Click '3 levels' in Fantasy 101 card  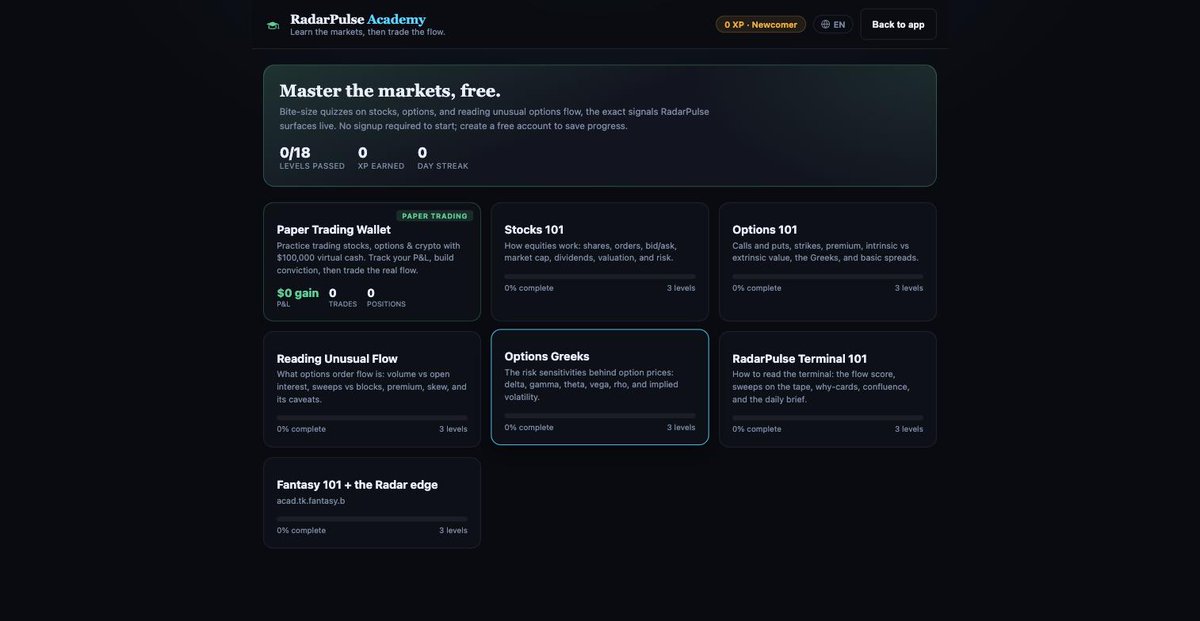click(x=453, y=530)
